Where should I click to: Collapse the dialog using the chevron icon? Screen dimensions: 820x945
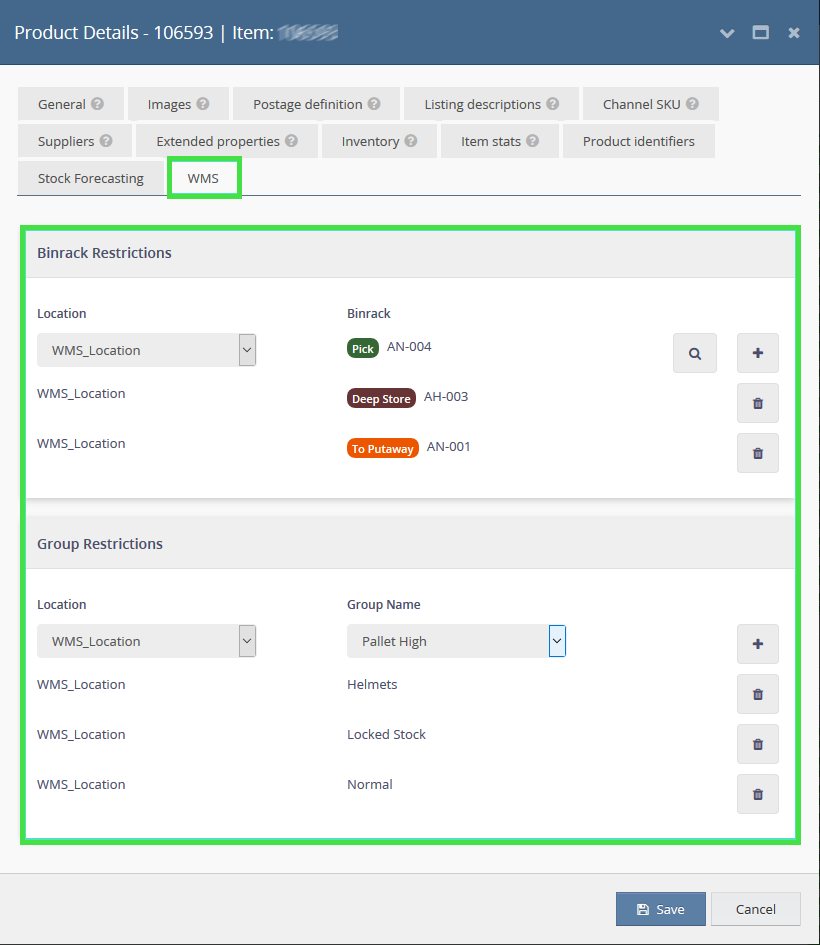coord(727,33)
